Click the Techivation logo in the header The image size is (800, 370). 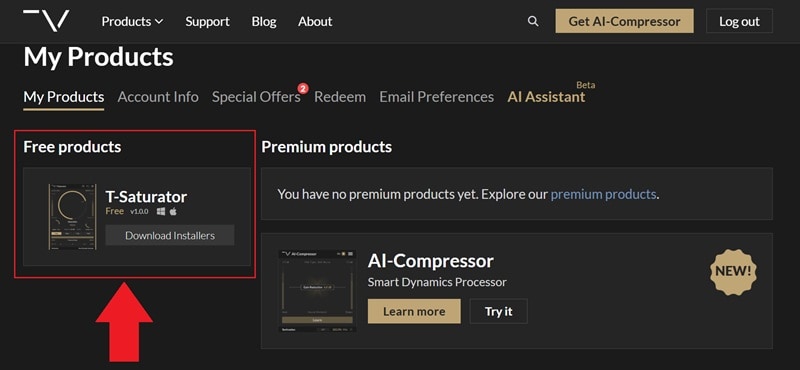(46, 20)
